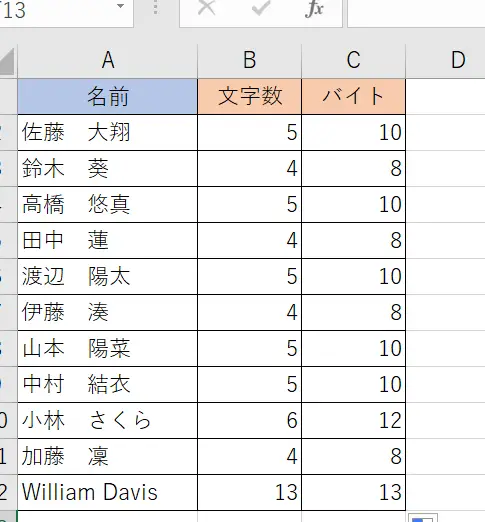Click the Enter checkmark icon in formula bar
Viewport: 485px width, 522px height.
(261, 7)
